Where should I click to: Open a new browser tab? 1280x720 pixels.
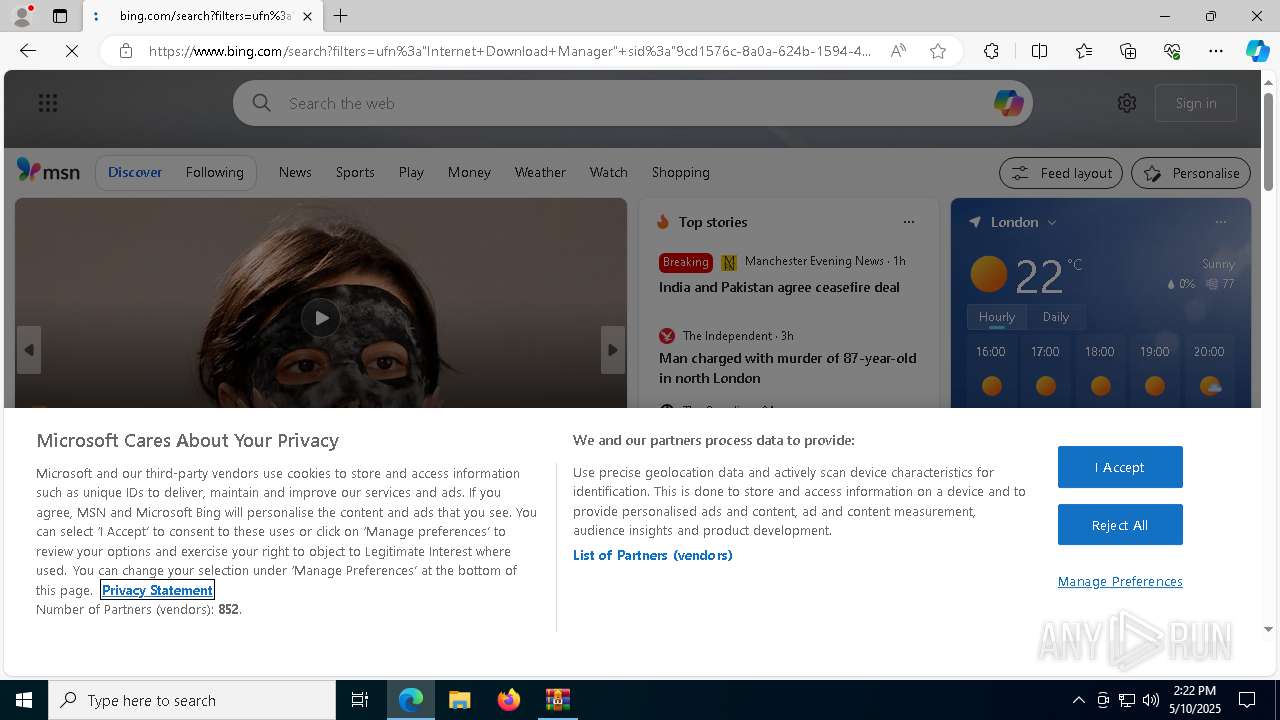point(341,16)
